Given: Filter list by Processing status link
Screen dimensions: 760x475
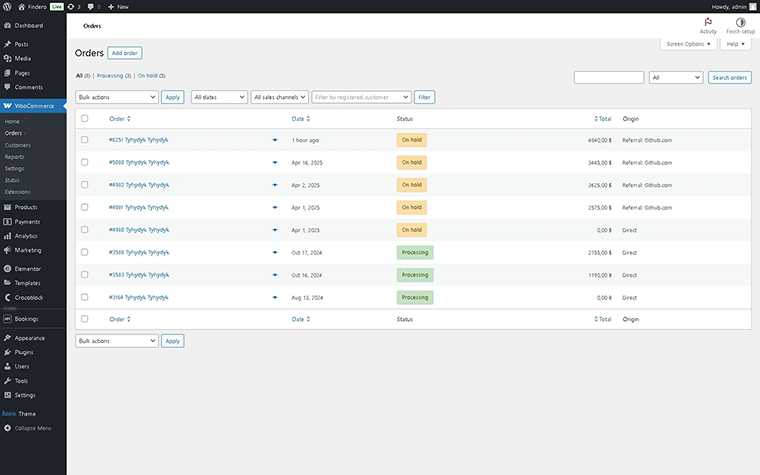Looking at the screenshot, I should [x=110, y=76].
